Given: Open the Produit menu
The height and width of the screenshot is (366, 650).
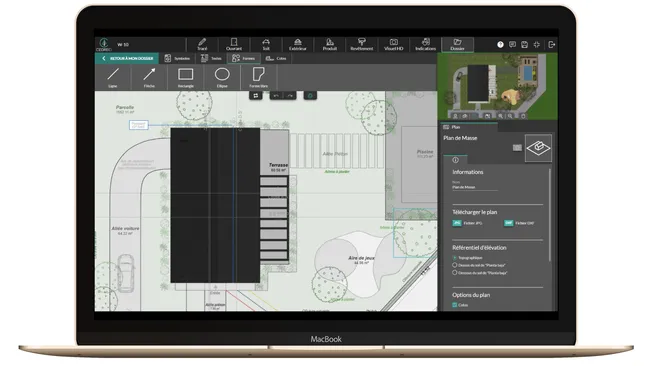Looking at the screenshot, I should point(330,44).
